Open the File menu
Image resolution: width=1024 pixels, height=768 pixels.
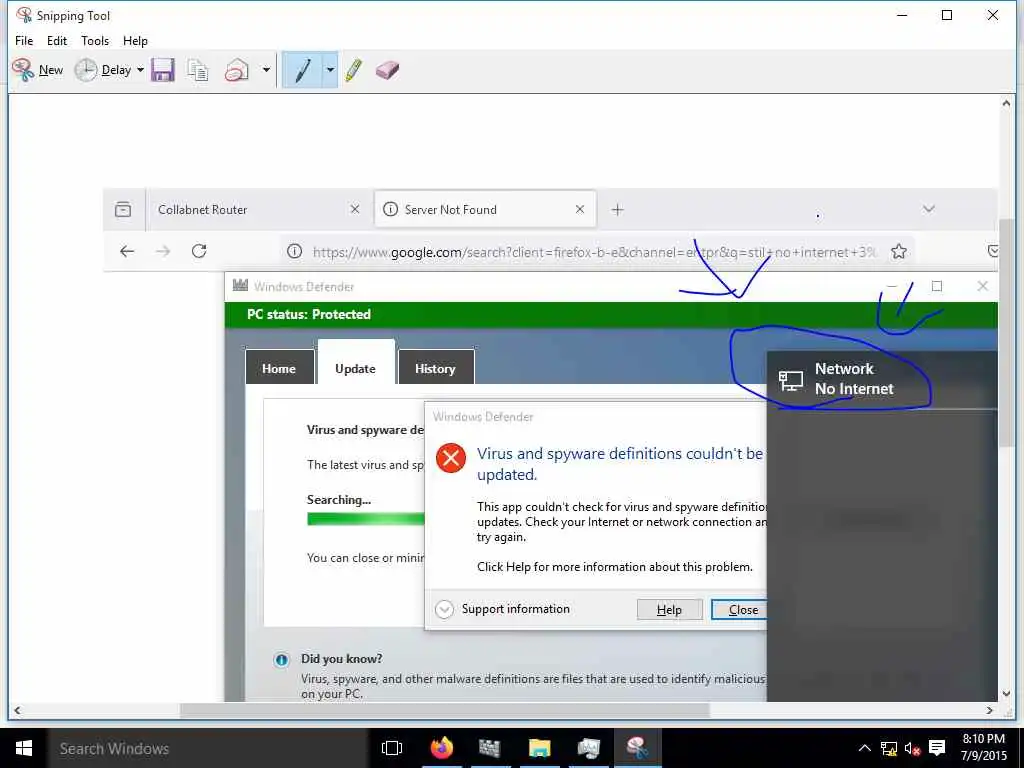(x=24, y=40)
